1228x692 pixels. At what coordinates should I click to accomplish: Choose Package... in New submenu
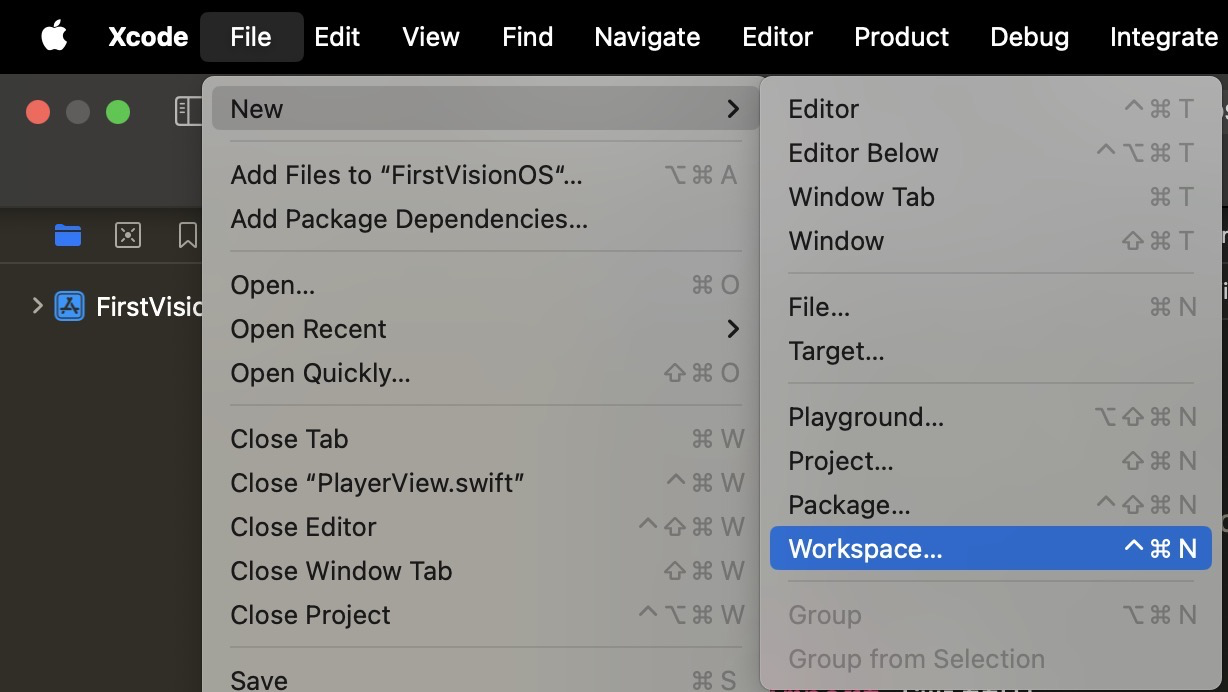(x=991, y=505)
